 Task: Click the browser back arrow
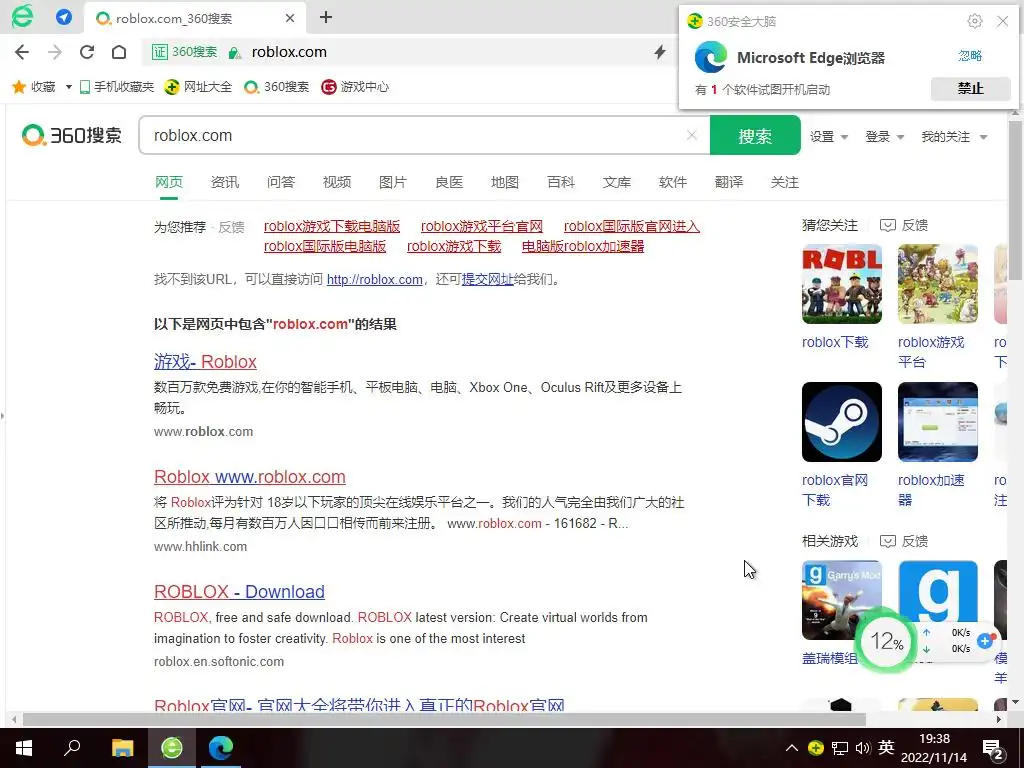[22, 52]
